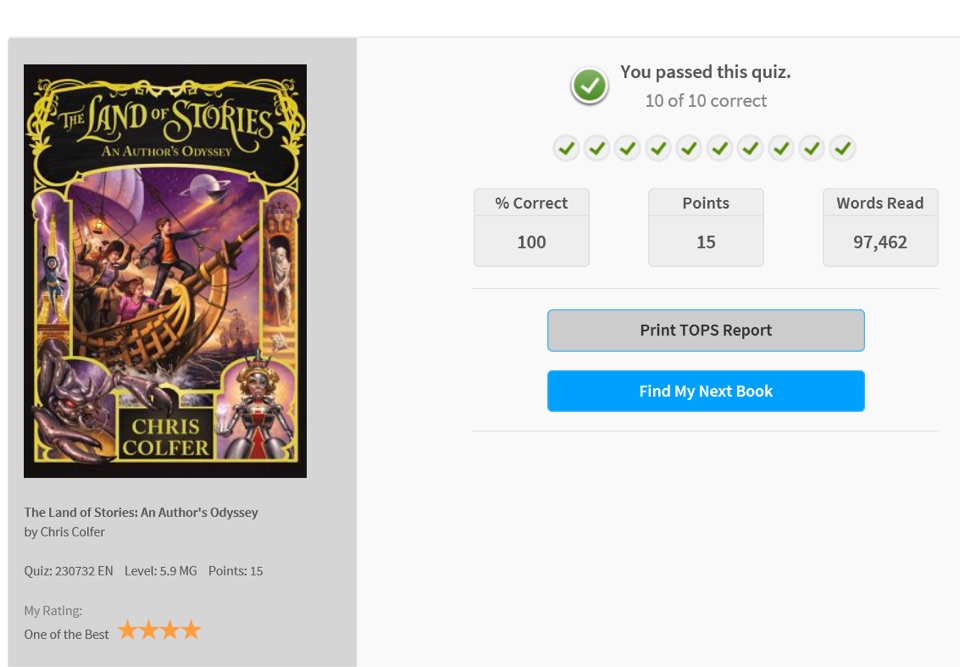Select the sixth question checkmark icon
This screenshot has width=960, height=667.
(720, 148)
